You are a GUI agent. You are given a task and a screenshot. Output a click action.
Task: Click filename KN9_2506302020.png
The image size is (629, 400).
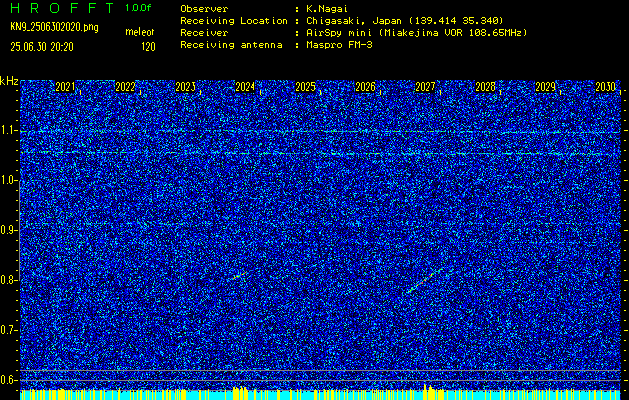click(x=54, y=27)
